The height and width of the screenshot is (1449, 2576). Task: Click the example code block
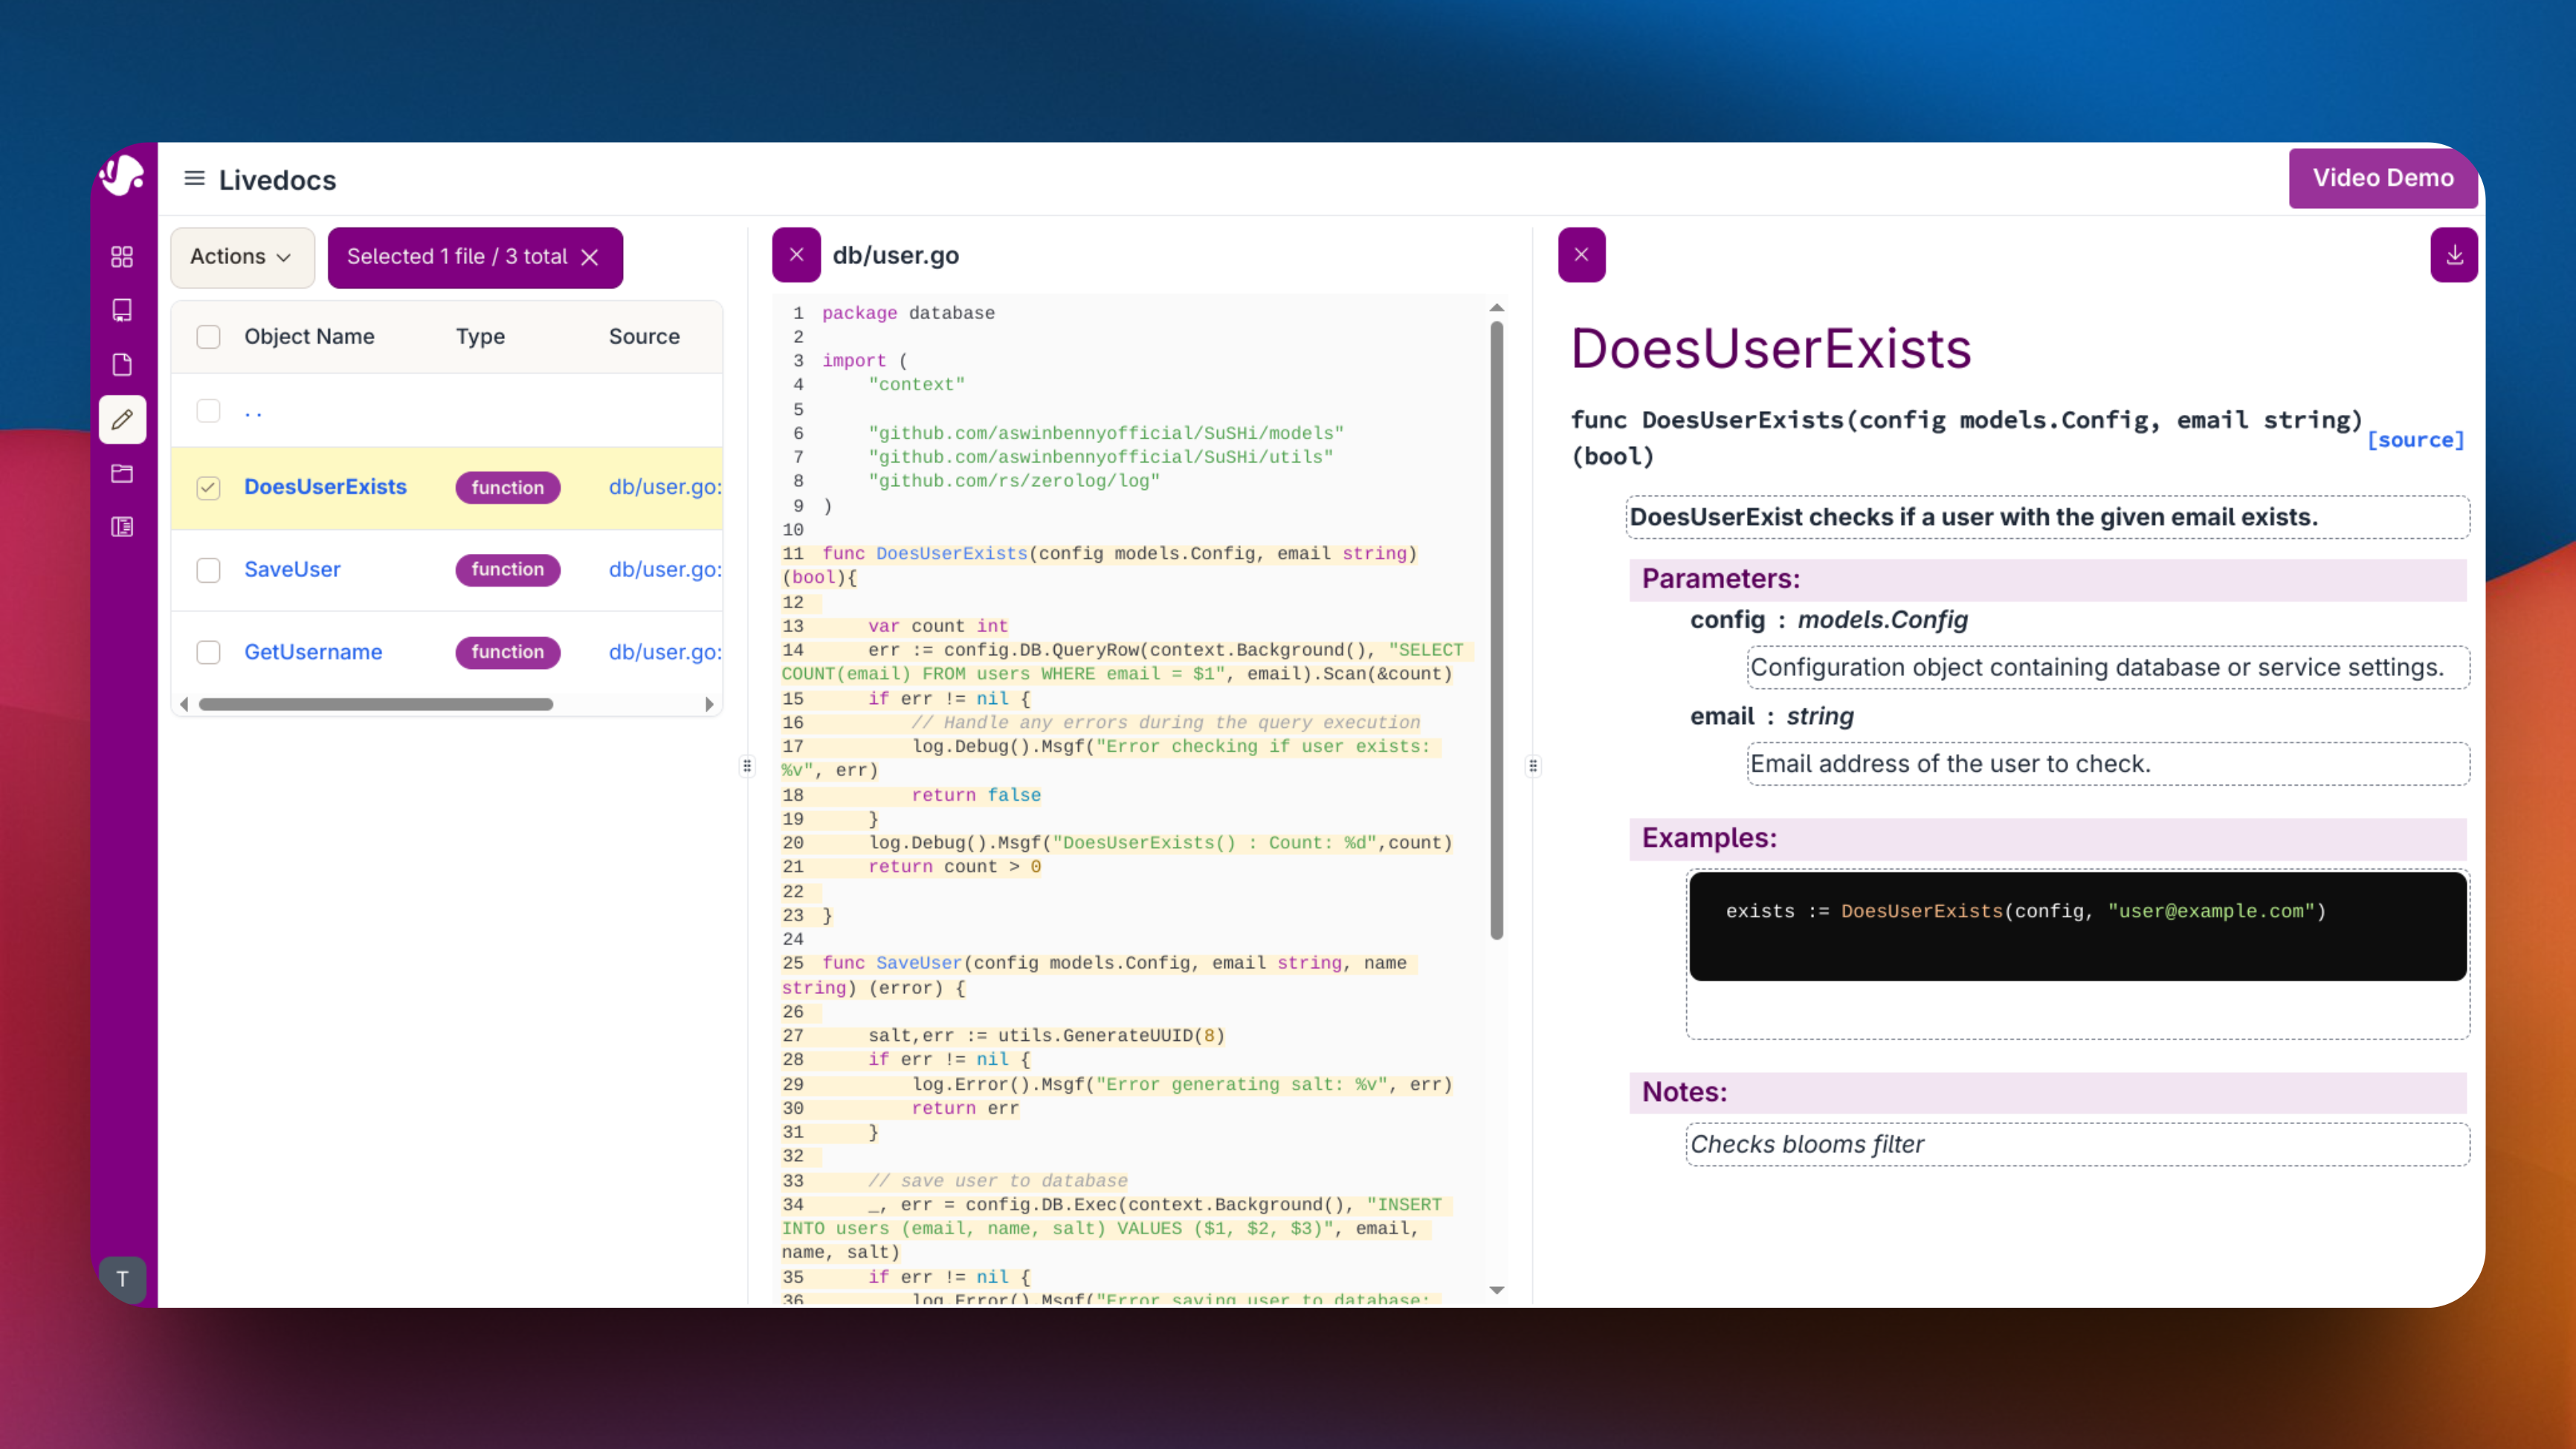2077,926
